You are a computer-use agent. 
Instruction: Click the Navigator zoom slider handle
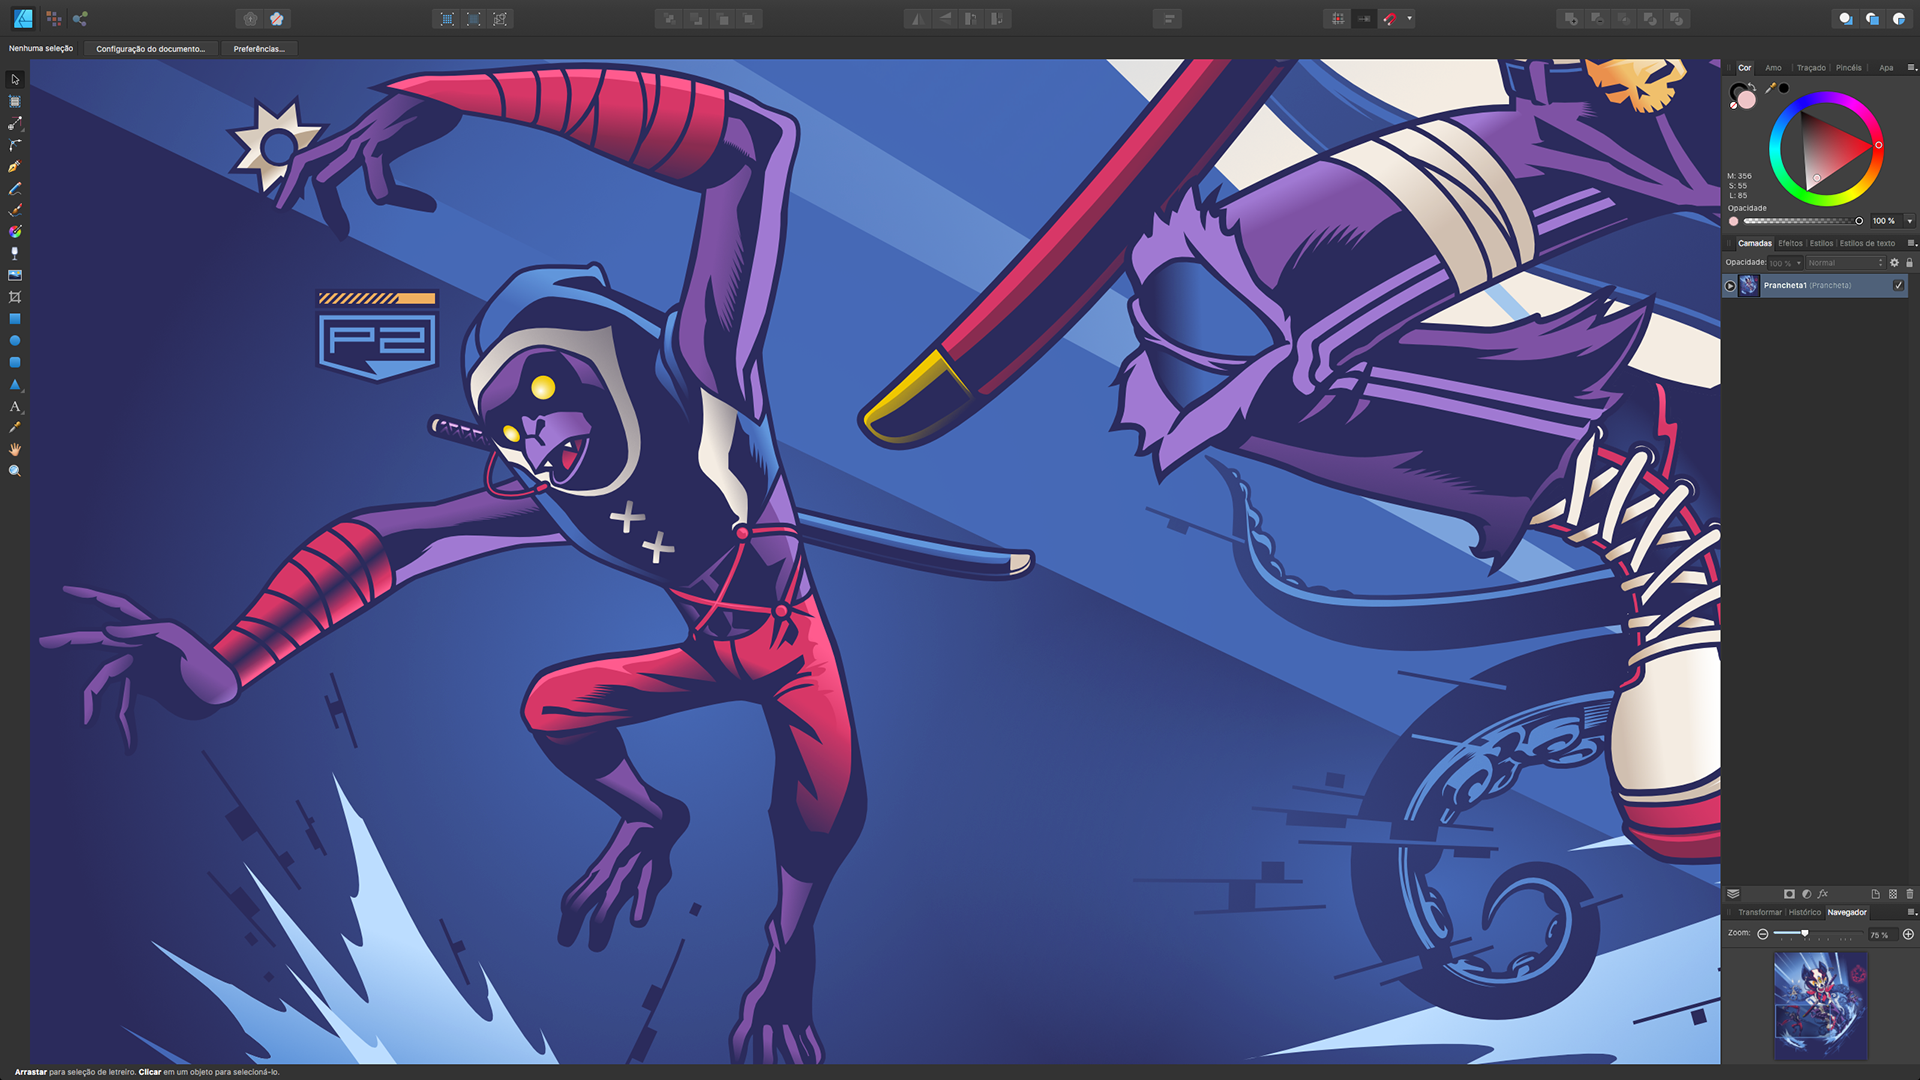[x=1804, y=933]
